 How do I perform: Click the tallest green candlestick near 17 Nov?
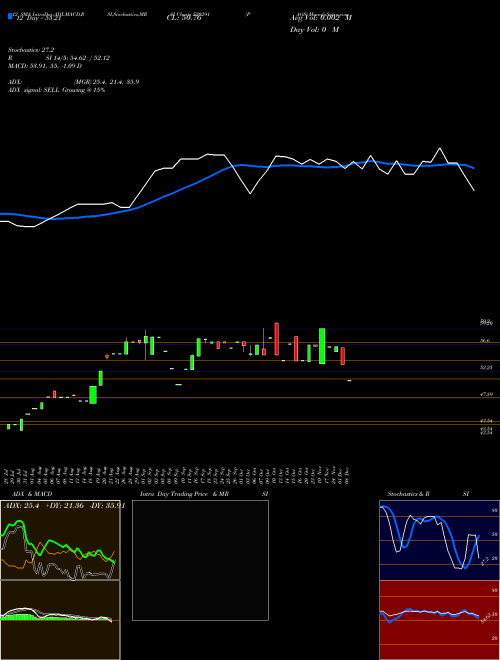pos(322,346)
